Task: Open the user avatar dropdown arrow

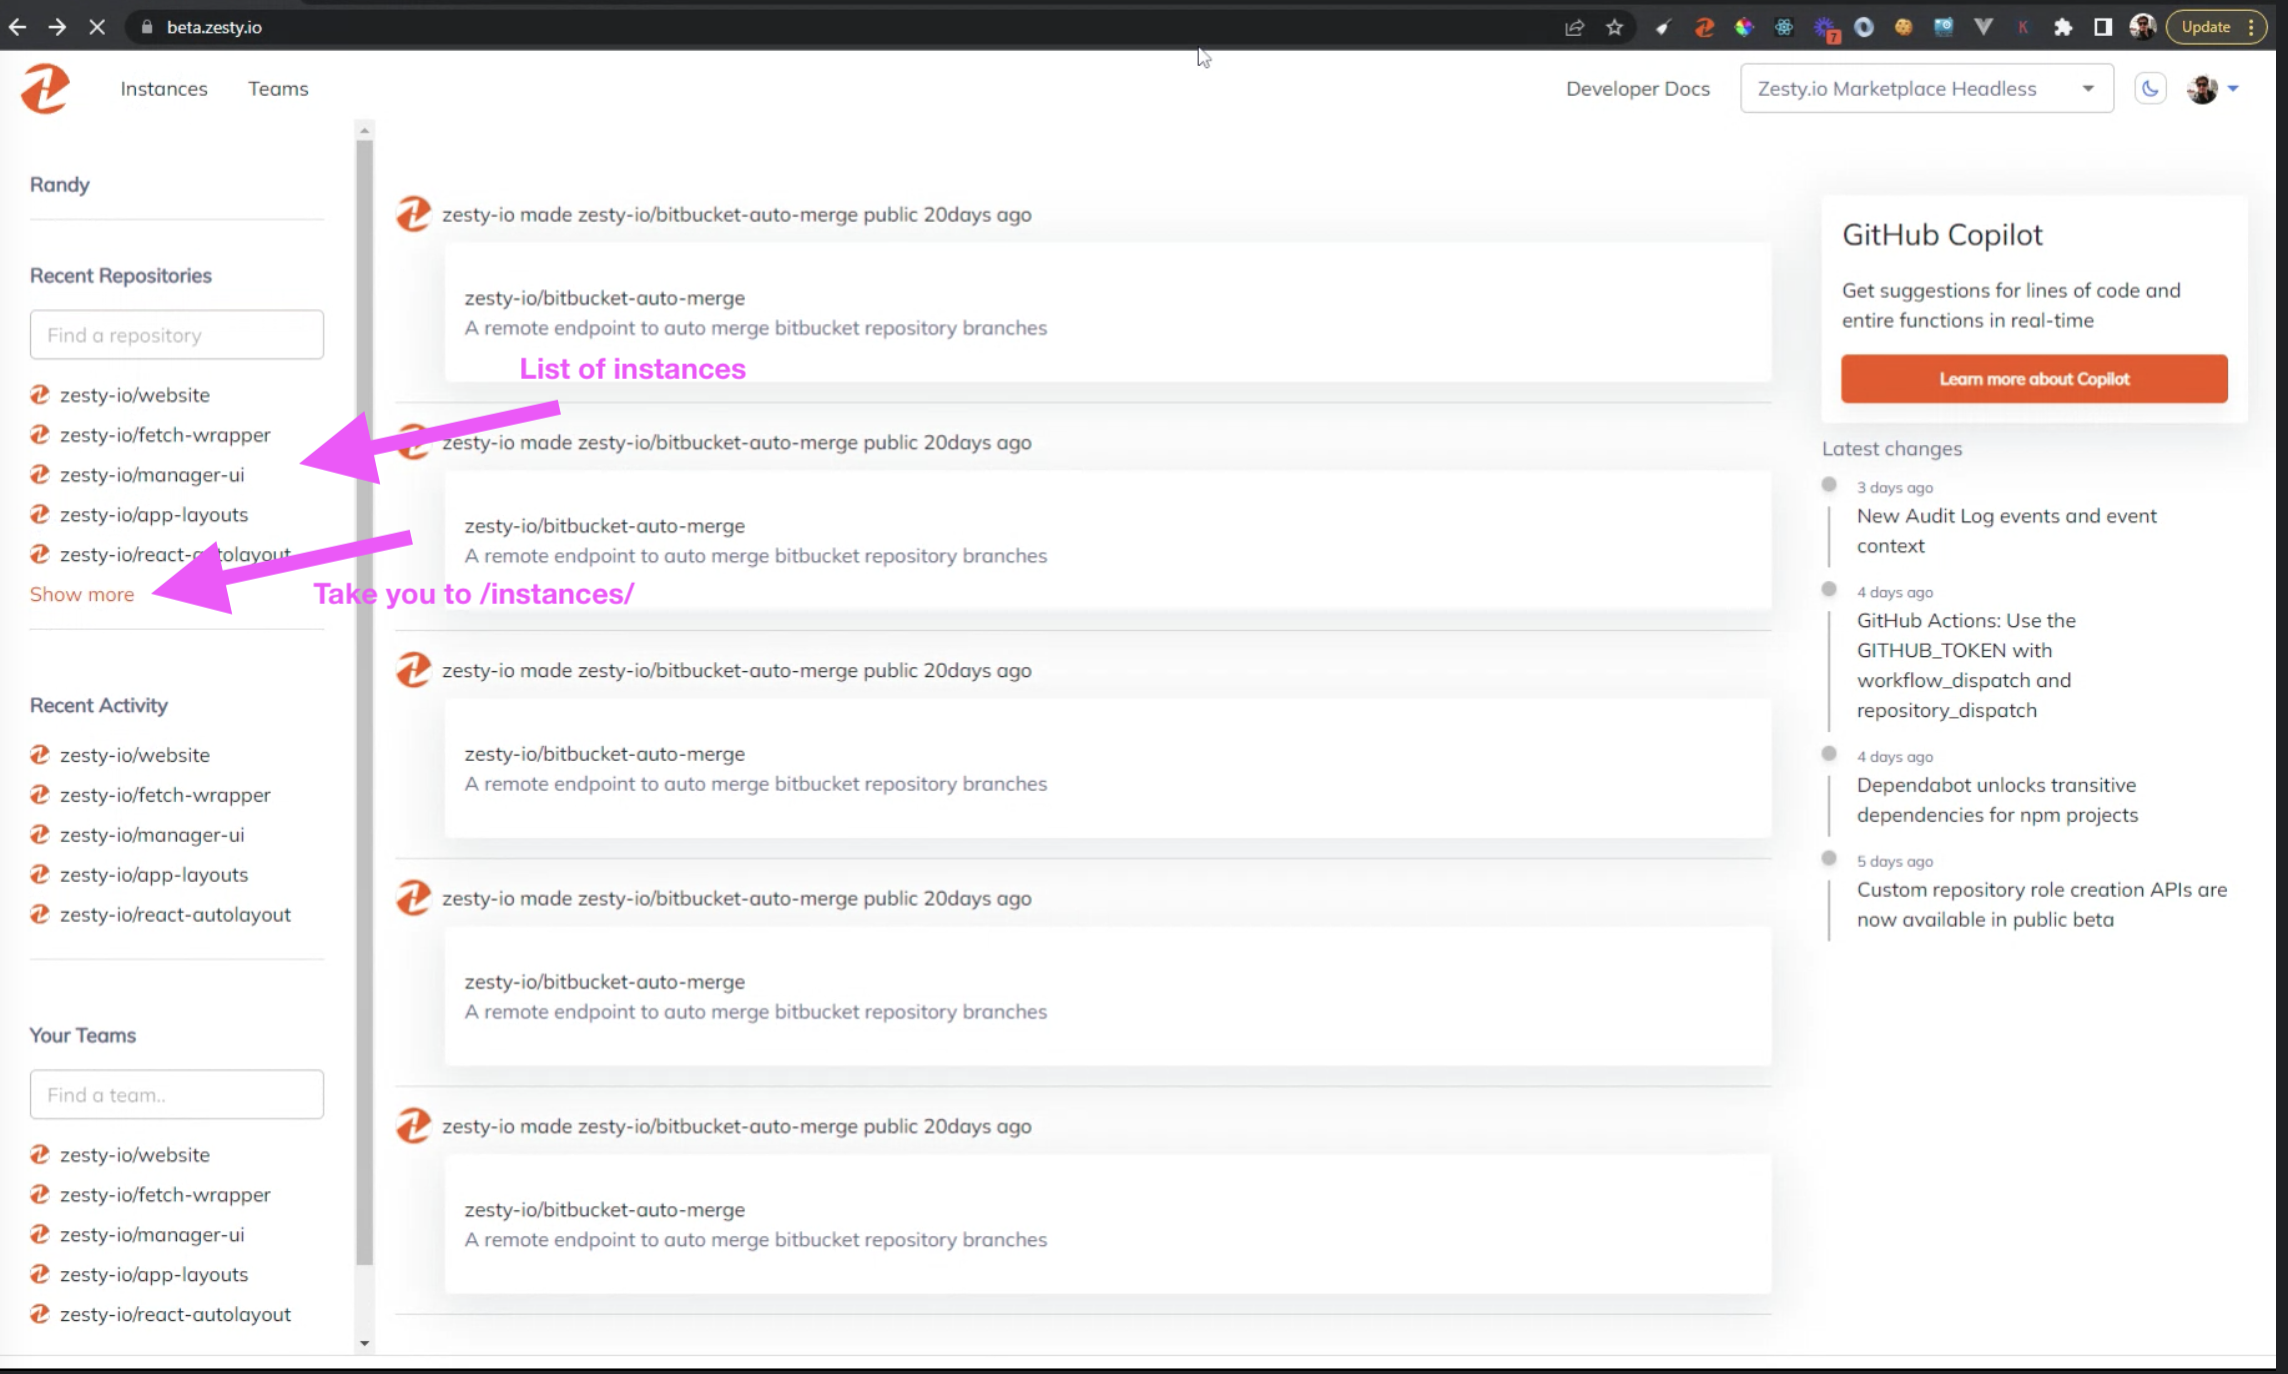Action: coord(2236,88)
